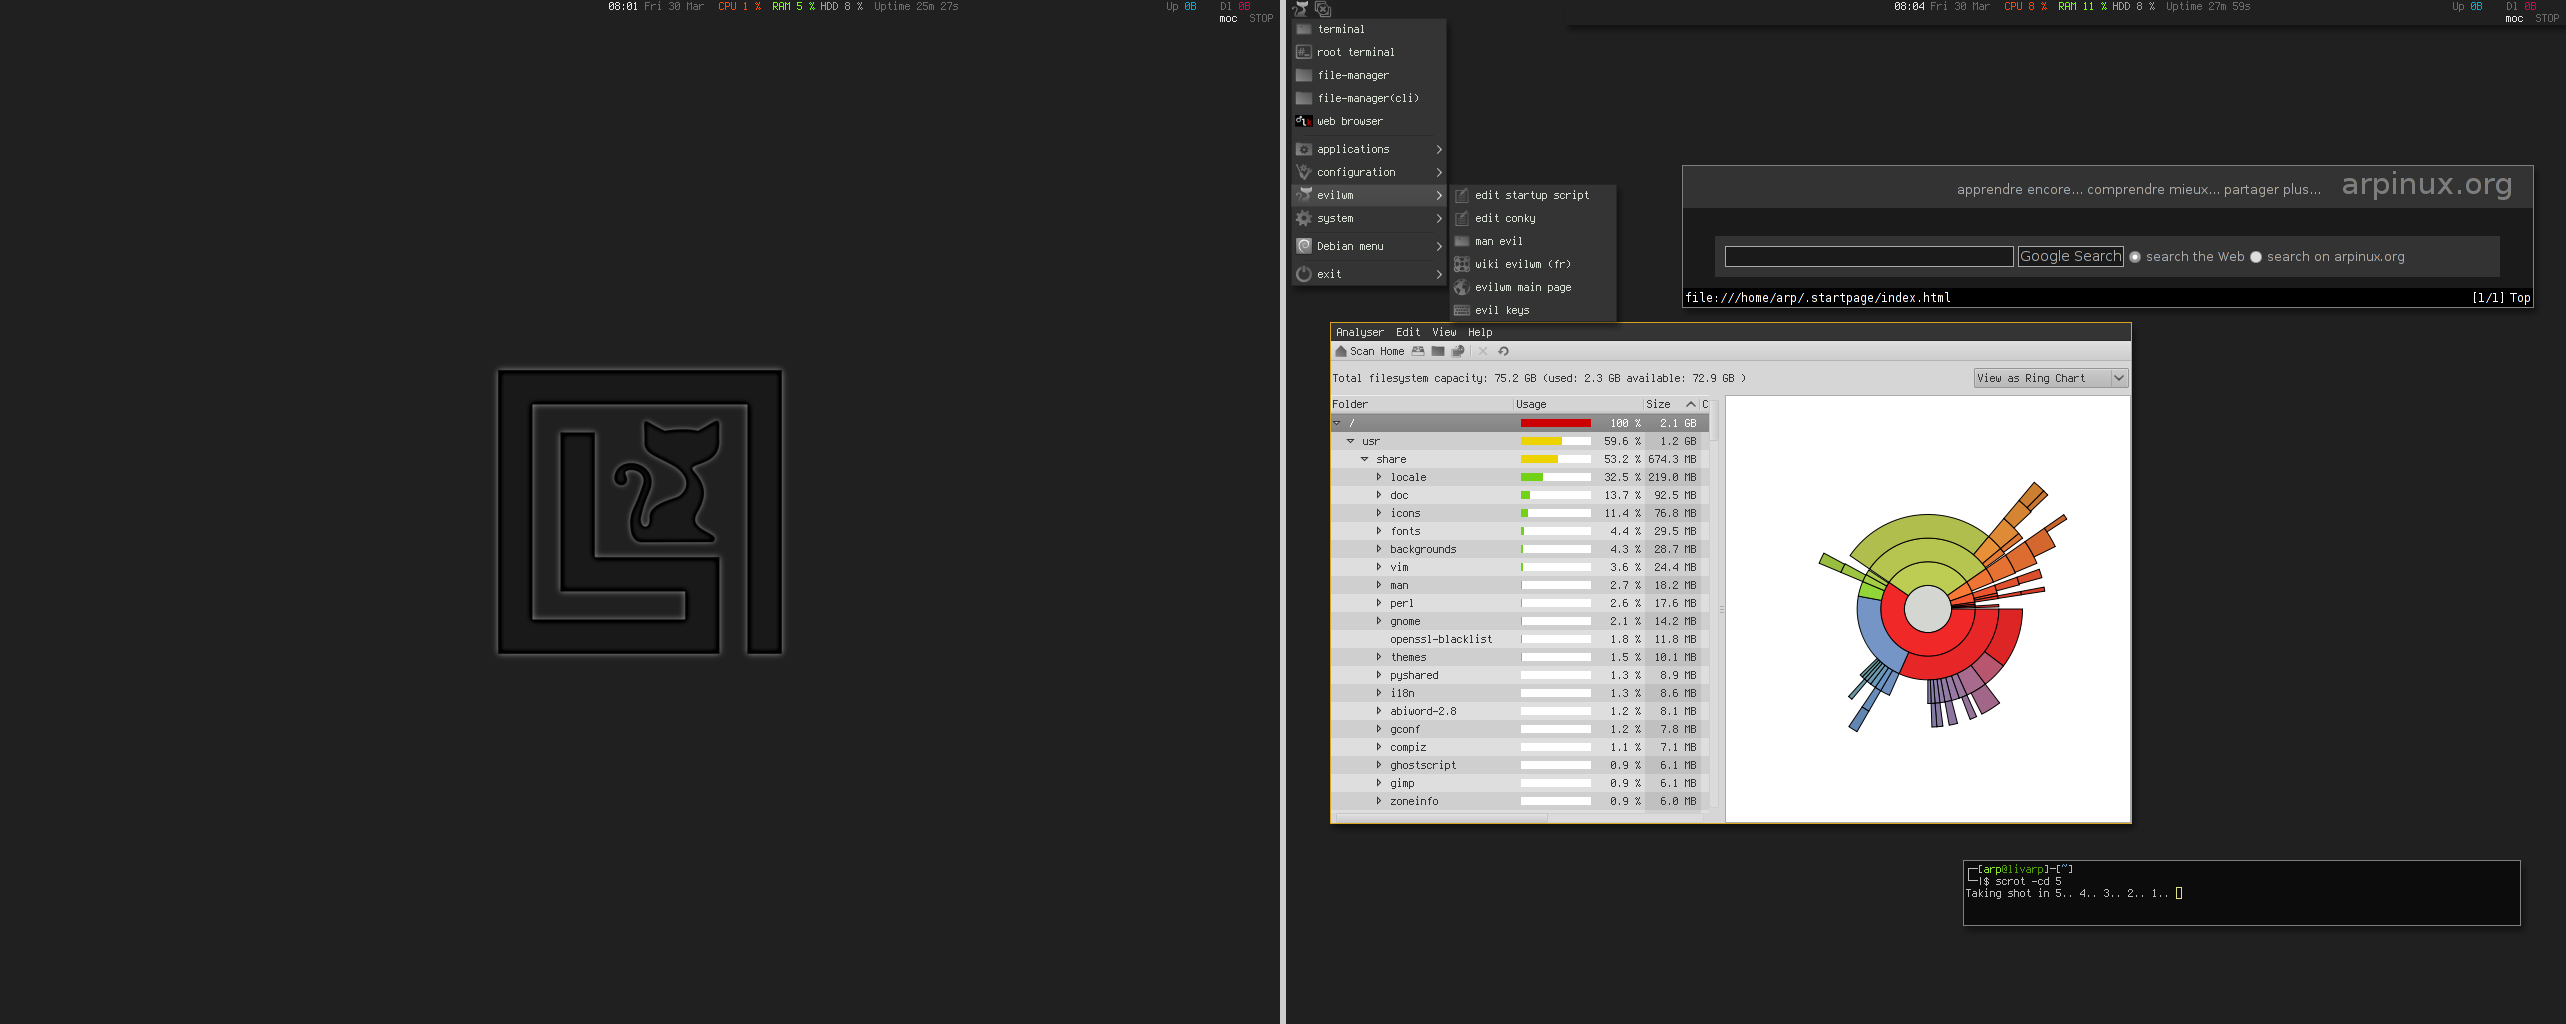Click the applications gear icon in the menu
Viewport: 2566px width, 1024px height.
(x=1304, y=149)
